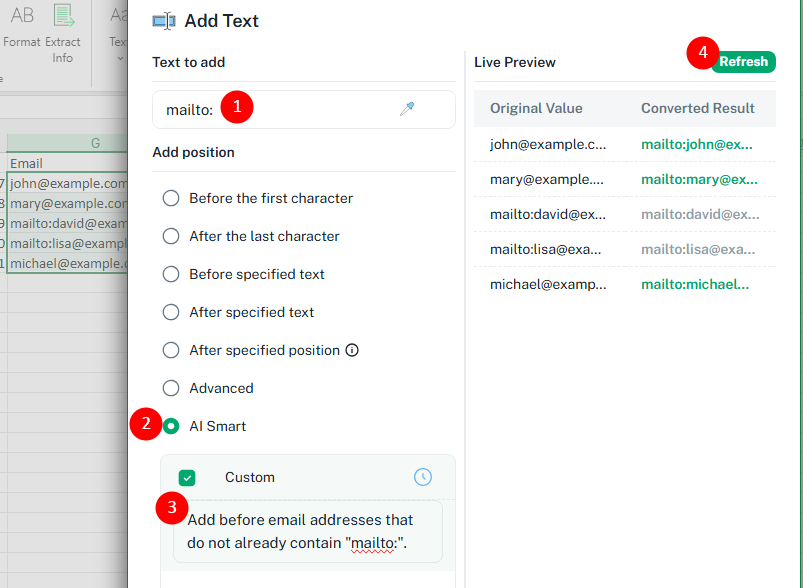The width and height of the screenshot is (803, 588).
Task: Click converted result mailto:michael...
Action: [x=695, y=284]
